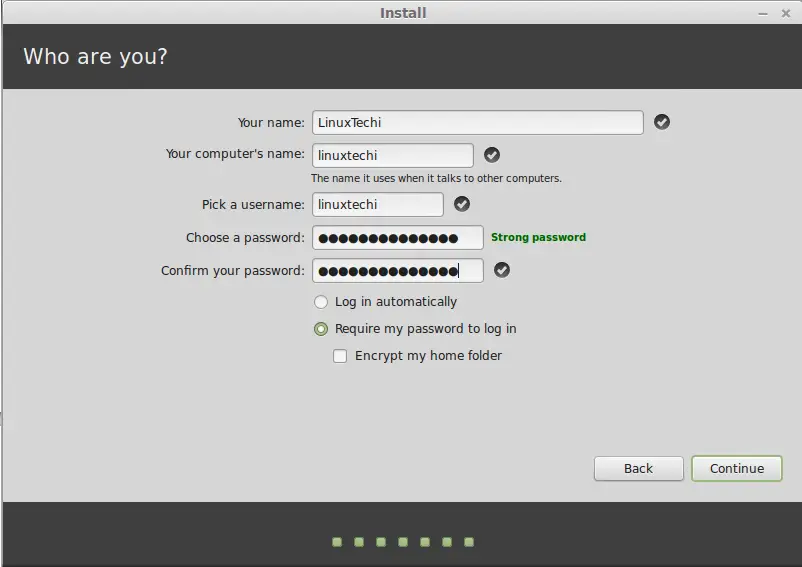Click 'The name it uses when it talks' hint
This screenshot has height=567, width=802.
(436, 178)
